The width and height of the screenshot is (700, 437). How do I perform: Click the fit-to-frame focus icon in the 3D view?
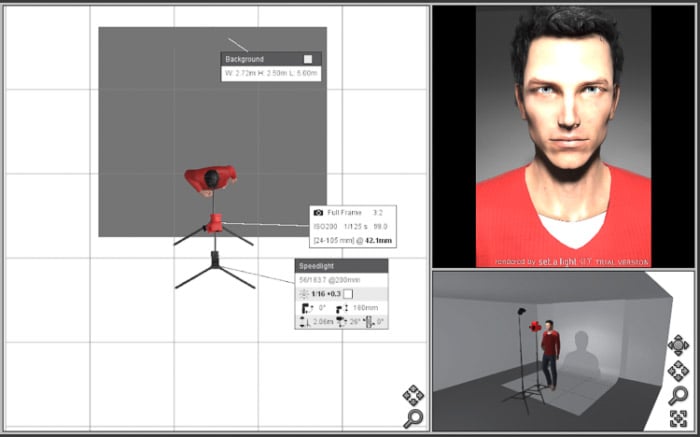(678, 418)
